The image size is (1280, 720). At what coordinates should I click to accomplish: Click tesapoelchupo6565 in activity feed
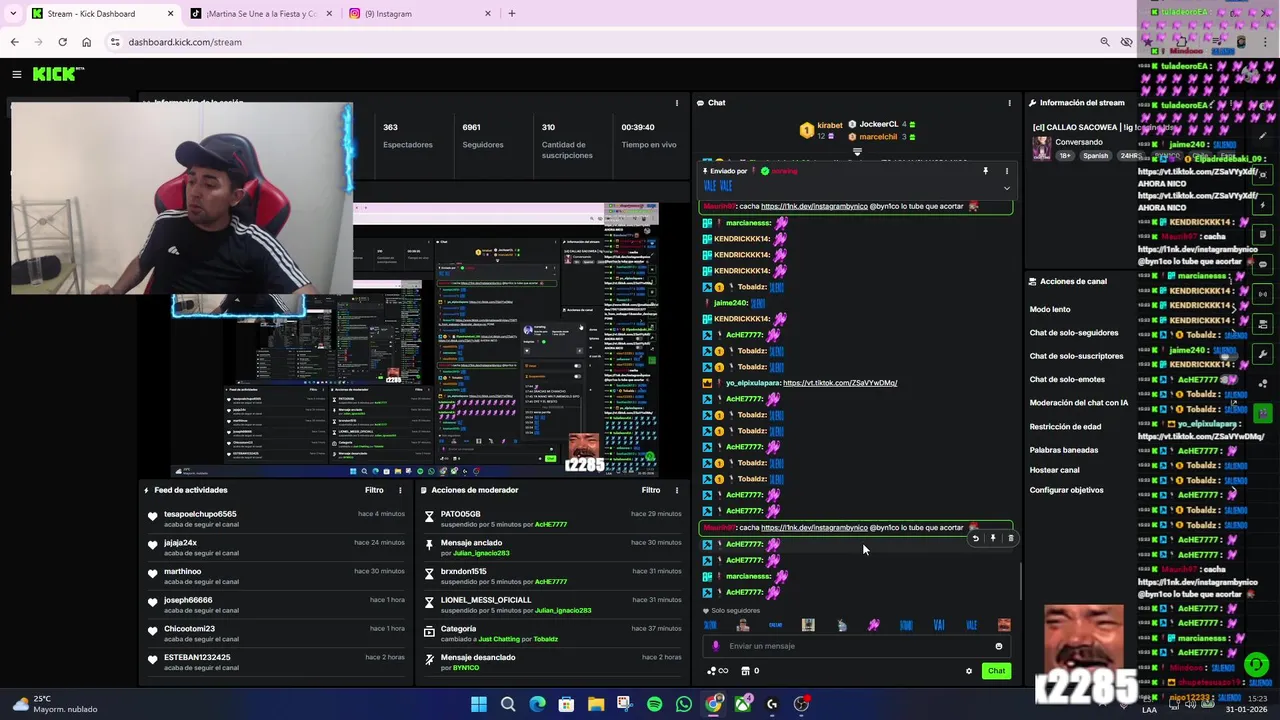200,514
